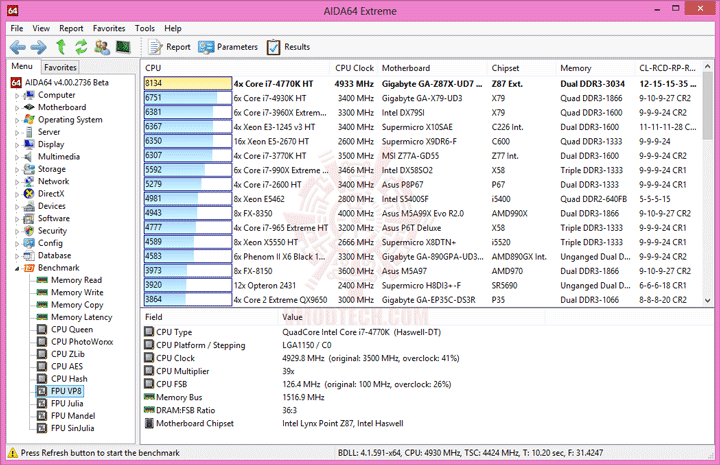Expand the Display tree node

point(17,145)
